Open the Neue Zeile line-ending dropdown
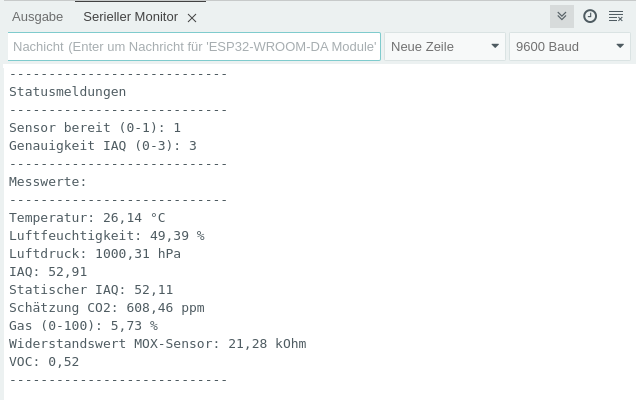The height and width of the screenshot is (400, 636). point(445,47)
